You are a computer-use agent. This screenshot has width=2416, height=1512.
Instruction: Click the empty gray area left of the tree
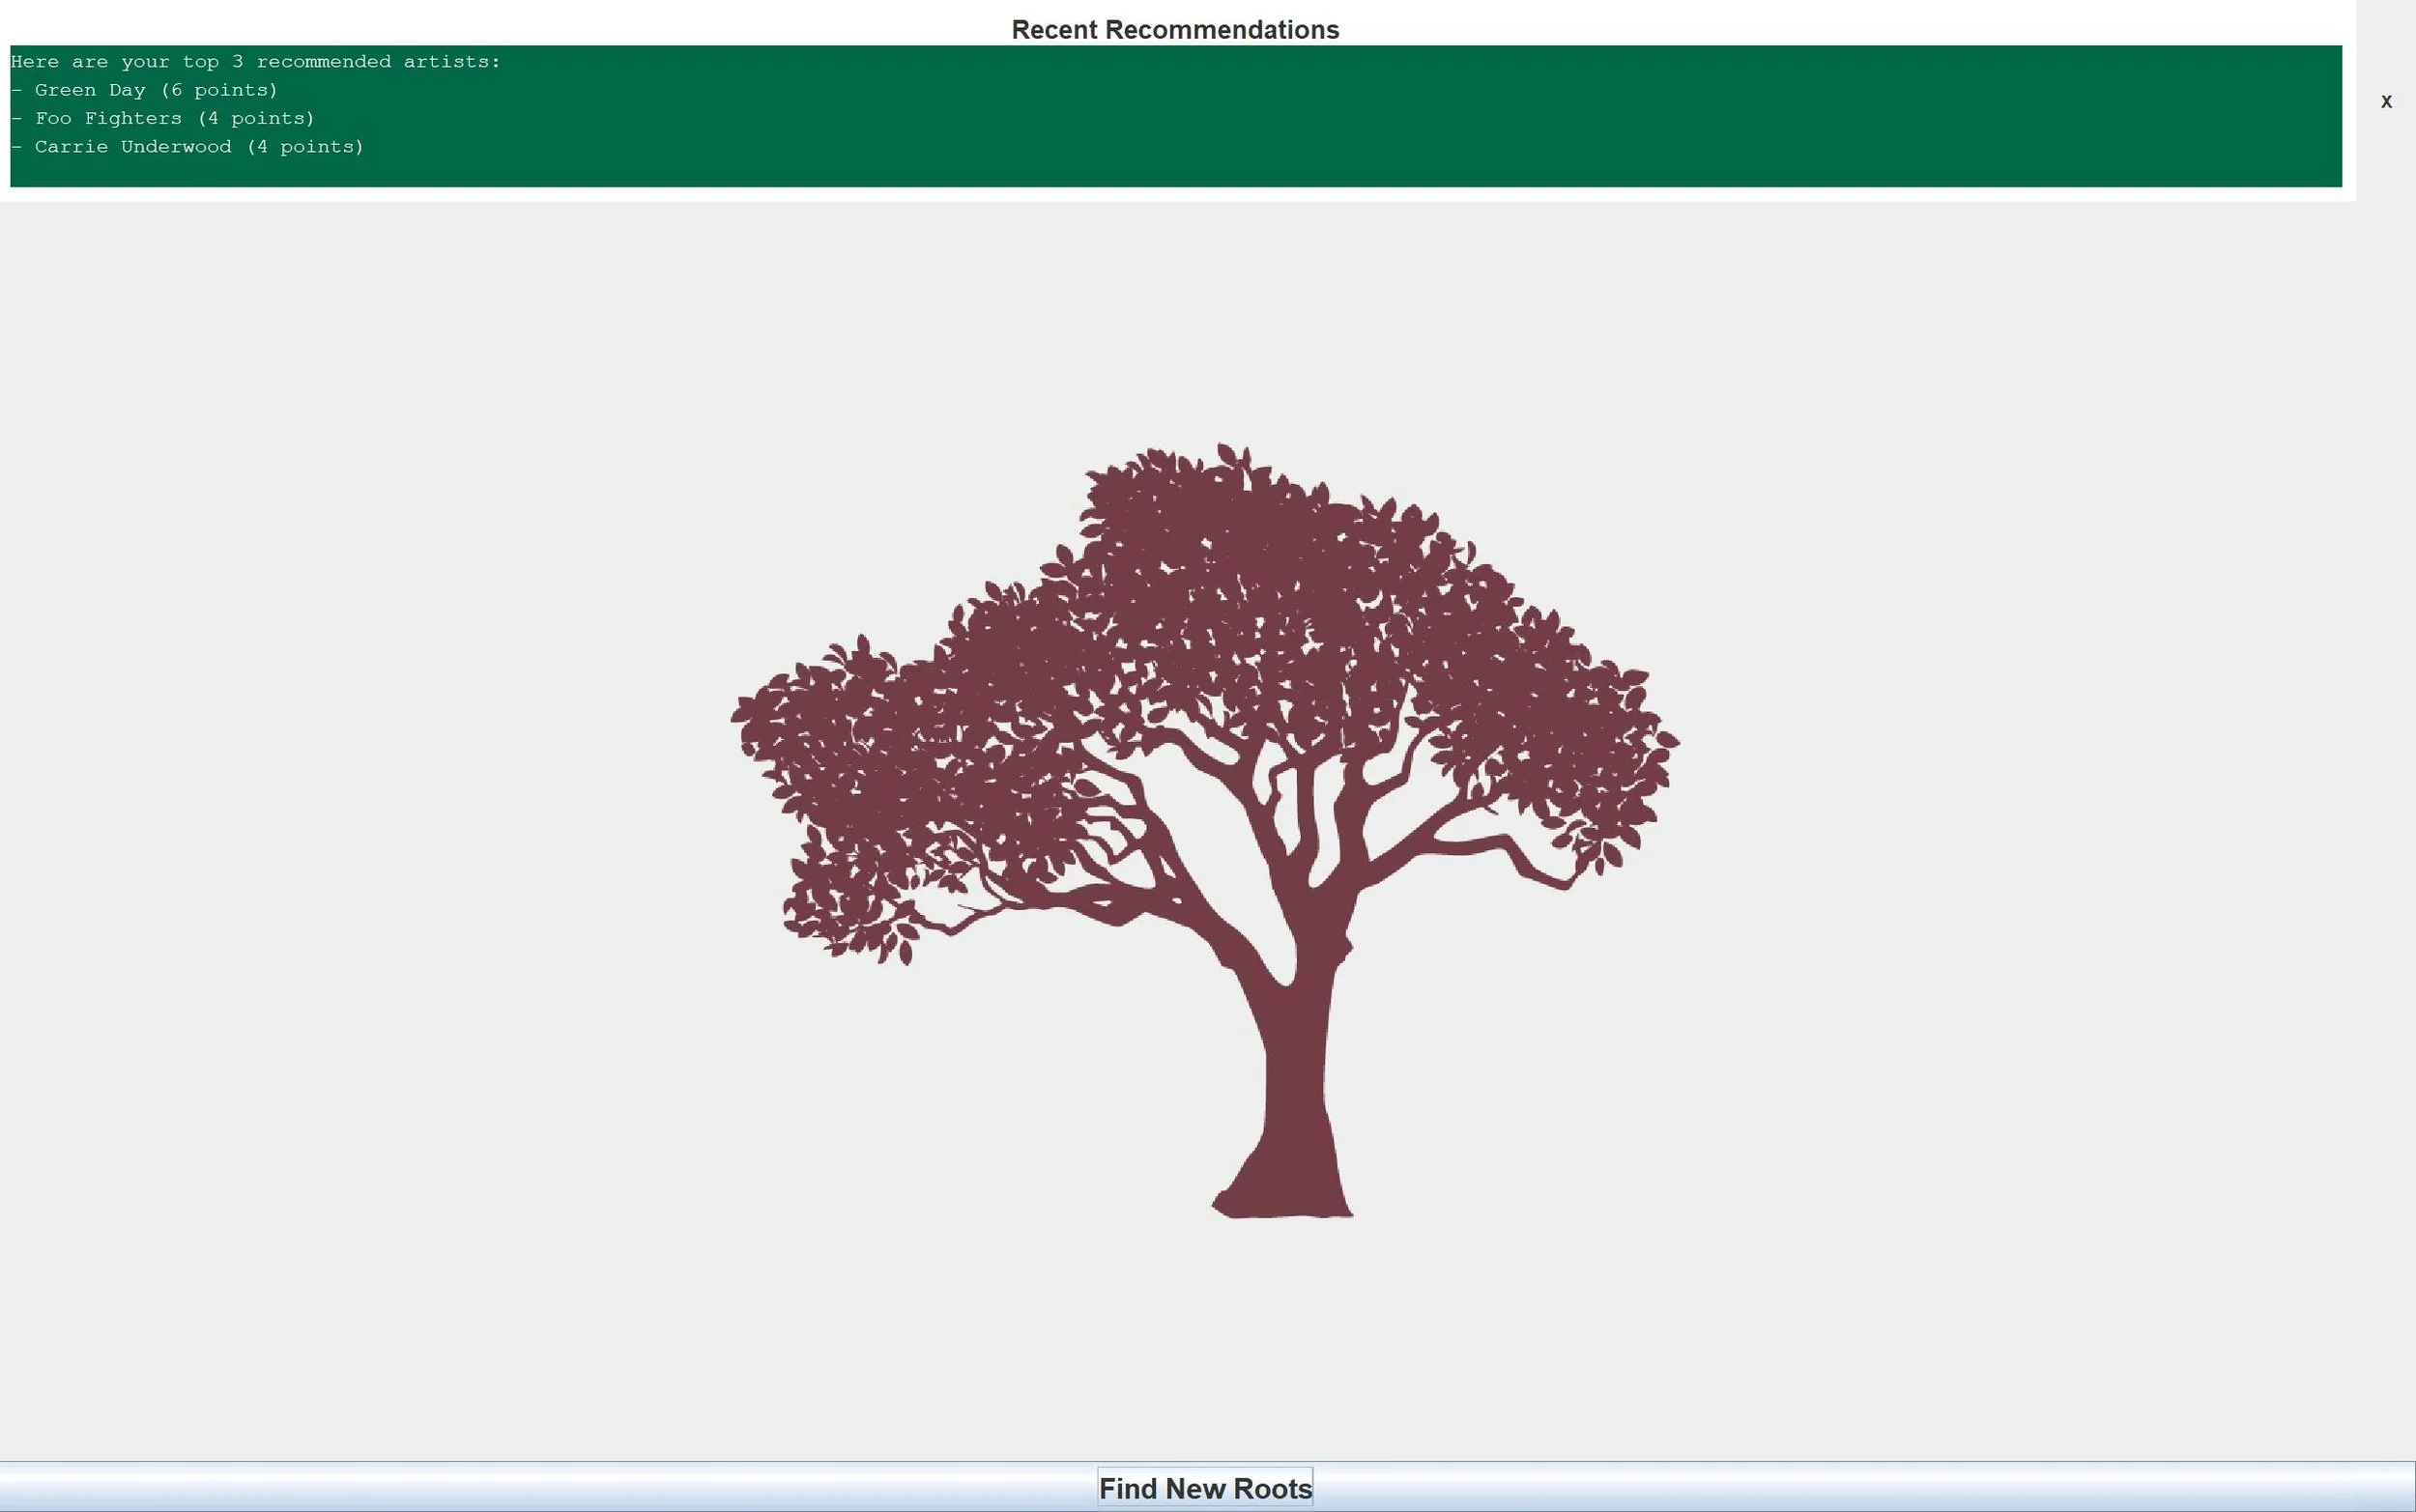point(350,800)
